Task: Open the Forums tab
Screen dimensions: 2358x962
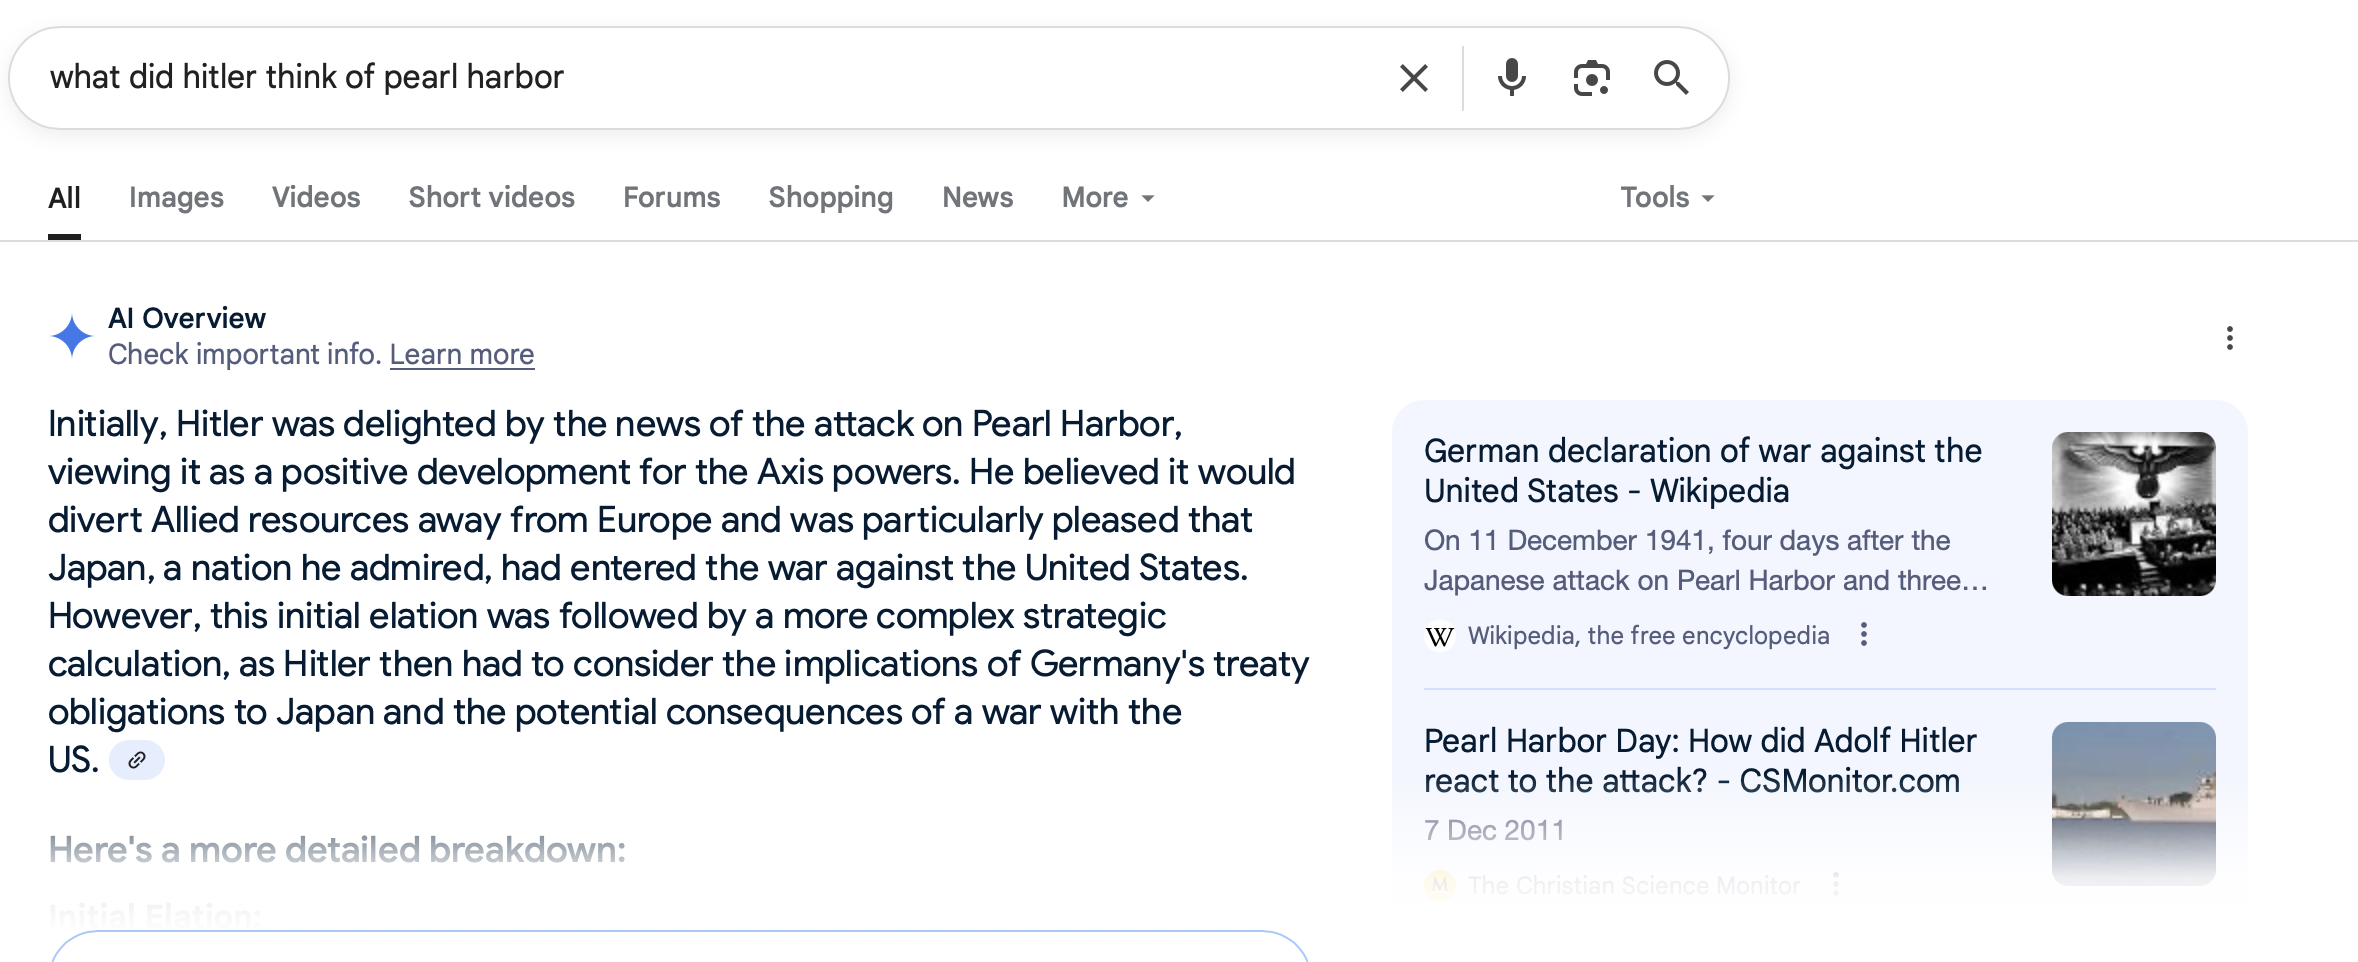Action: click(671, 198)
